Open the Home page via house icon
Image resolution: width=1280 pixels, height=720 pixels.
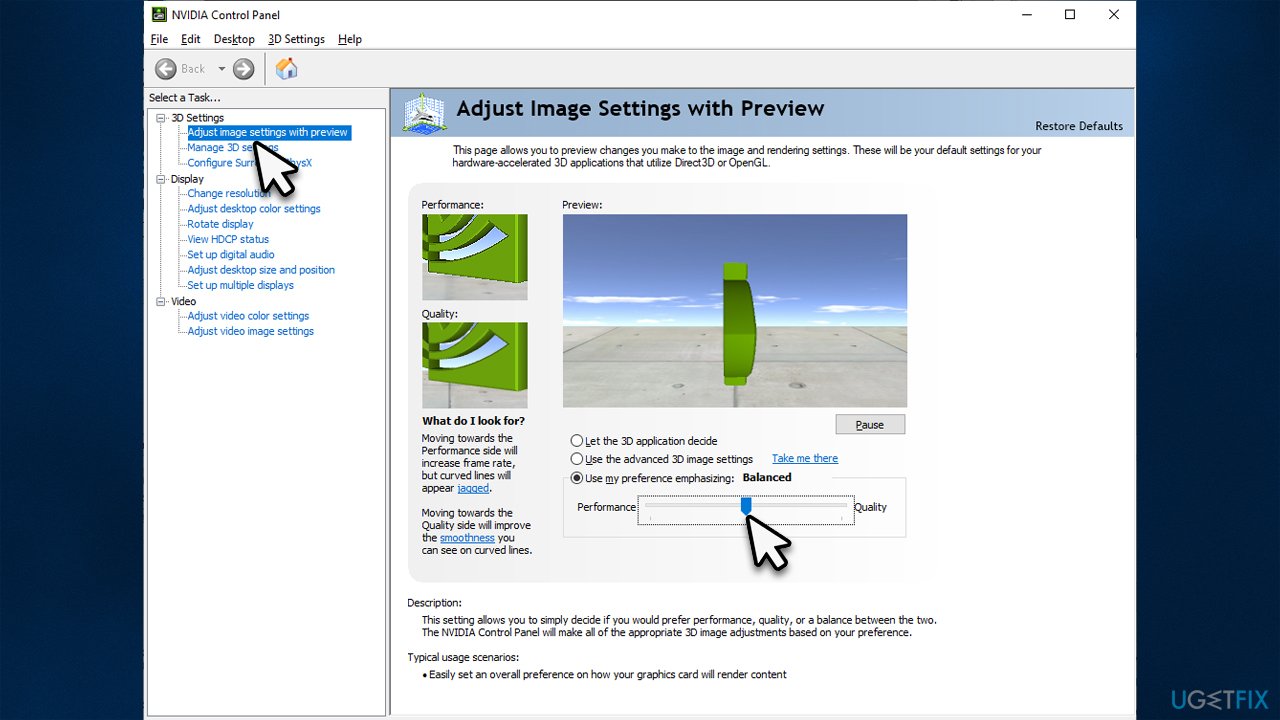286,68
